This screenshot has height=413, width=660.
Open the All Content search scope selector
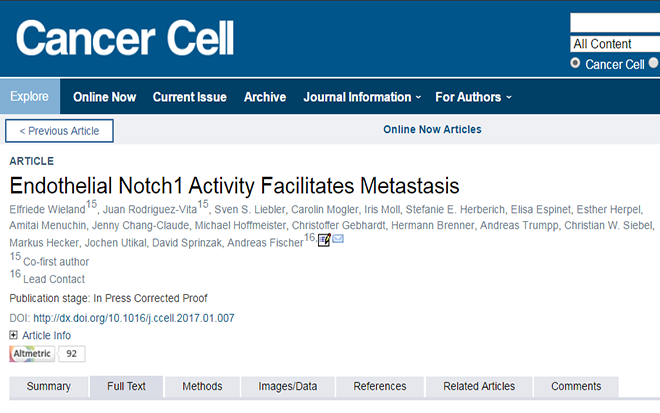pyautogui.click(x=615, y=44)
